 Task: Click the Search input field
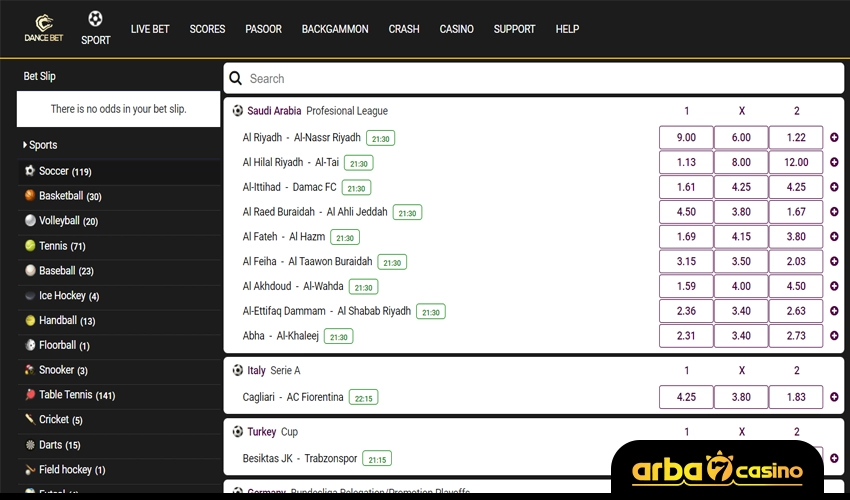point(540,78)
